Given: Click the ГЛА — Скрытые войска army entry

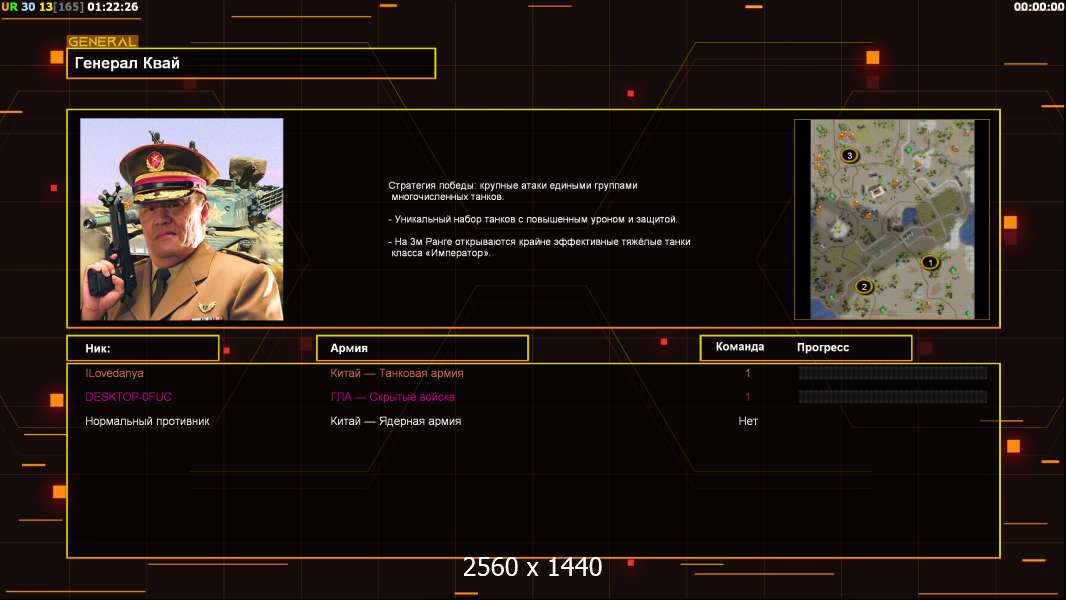Looking at the screenshot, I should tap(392, 397).
